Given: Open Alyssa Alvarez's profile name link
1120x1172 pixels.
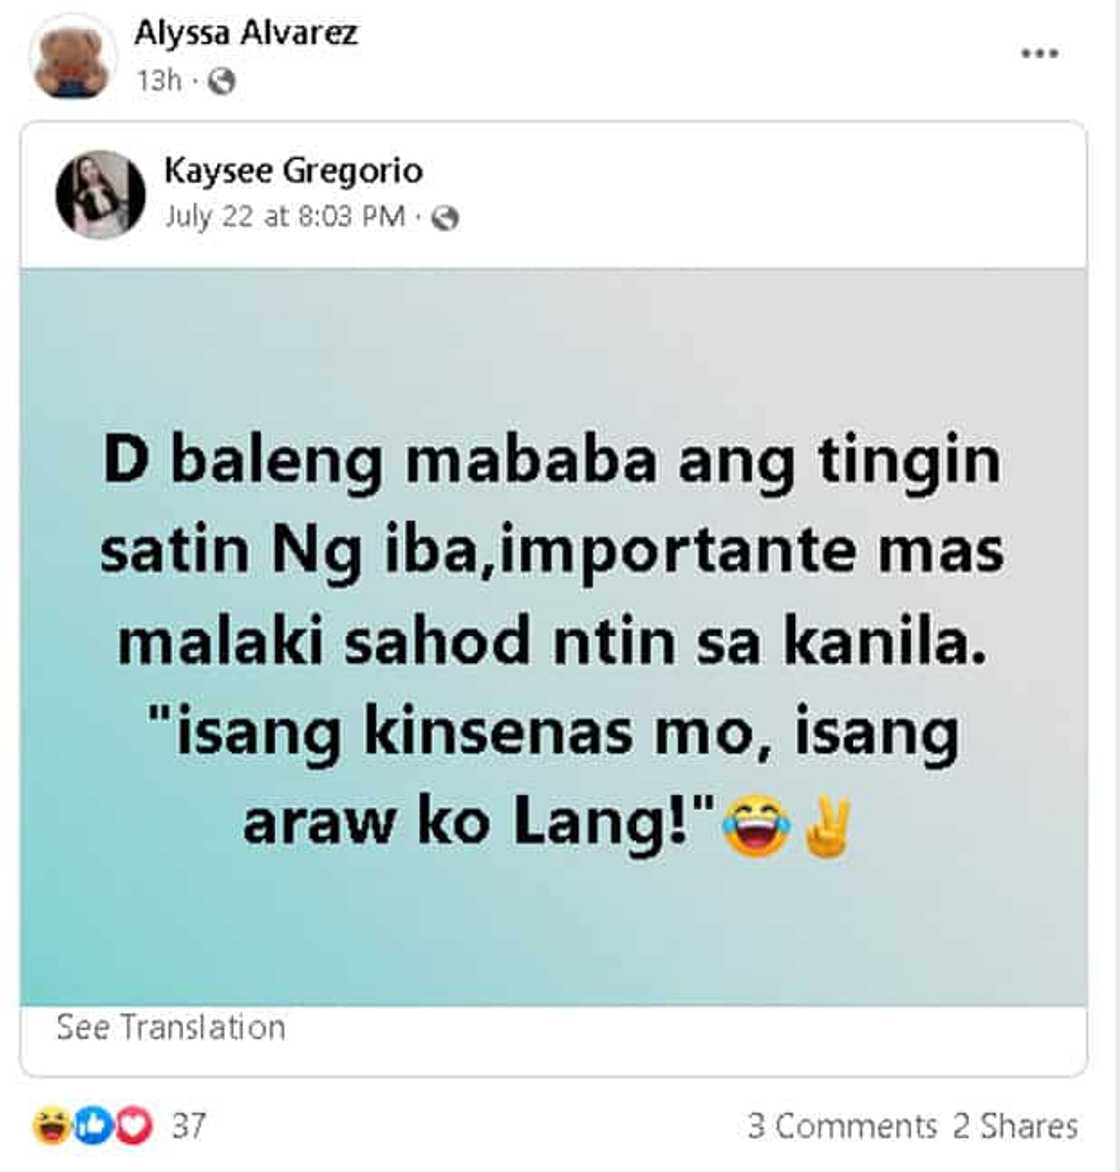Looking at the screenshot, I should coord(246,33).
